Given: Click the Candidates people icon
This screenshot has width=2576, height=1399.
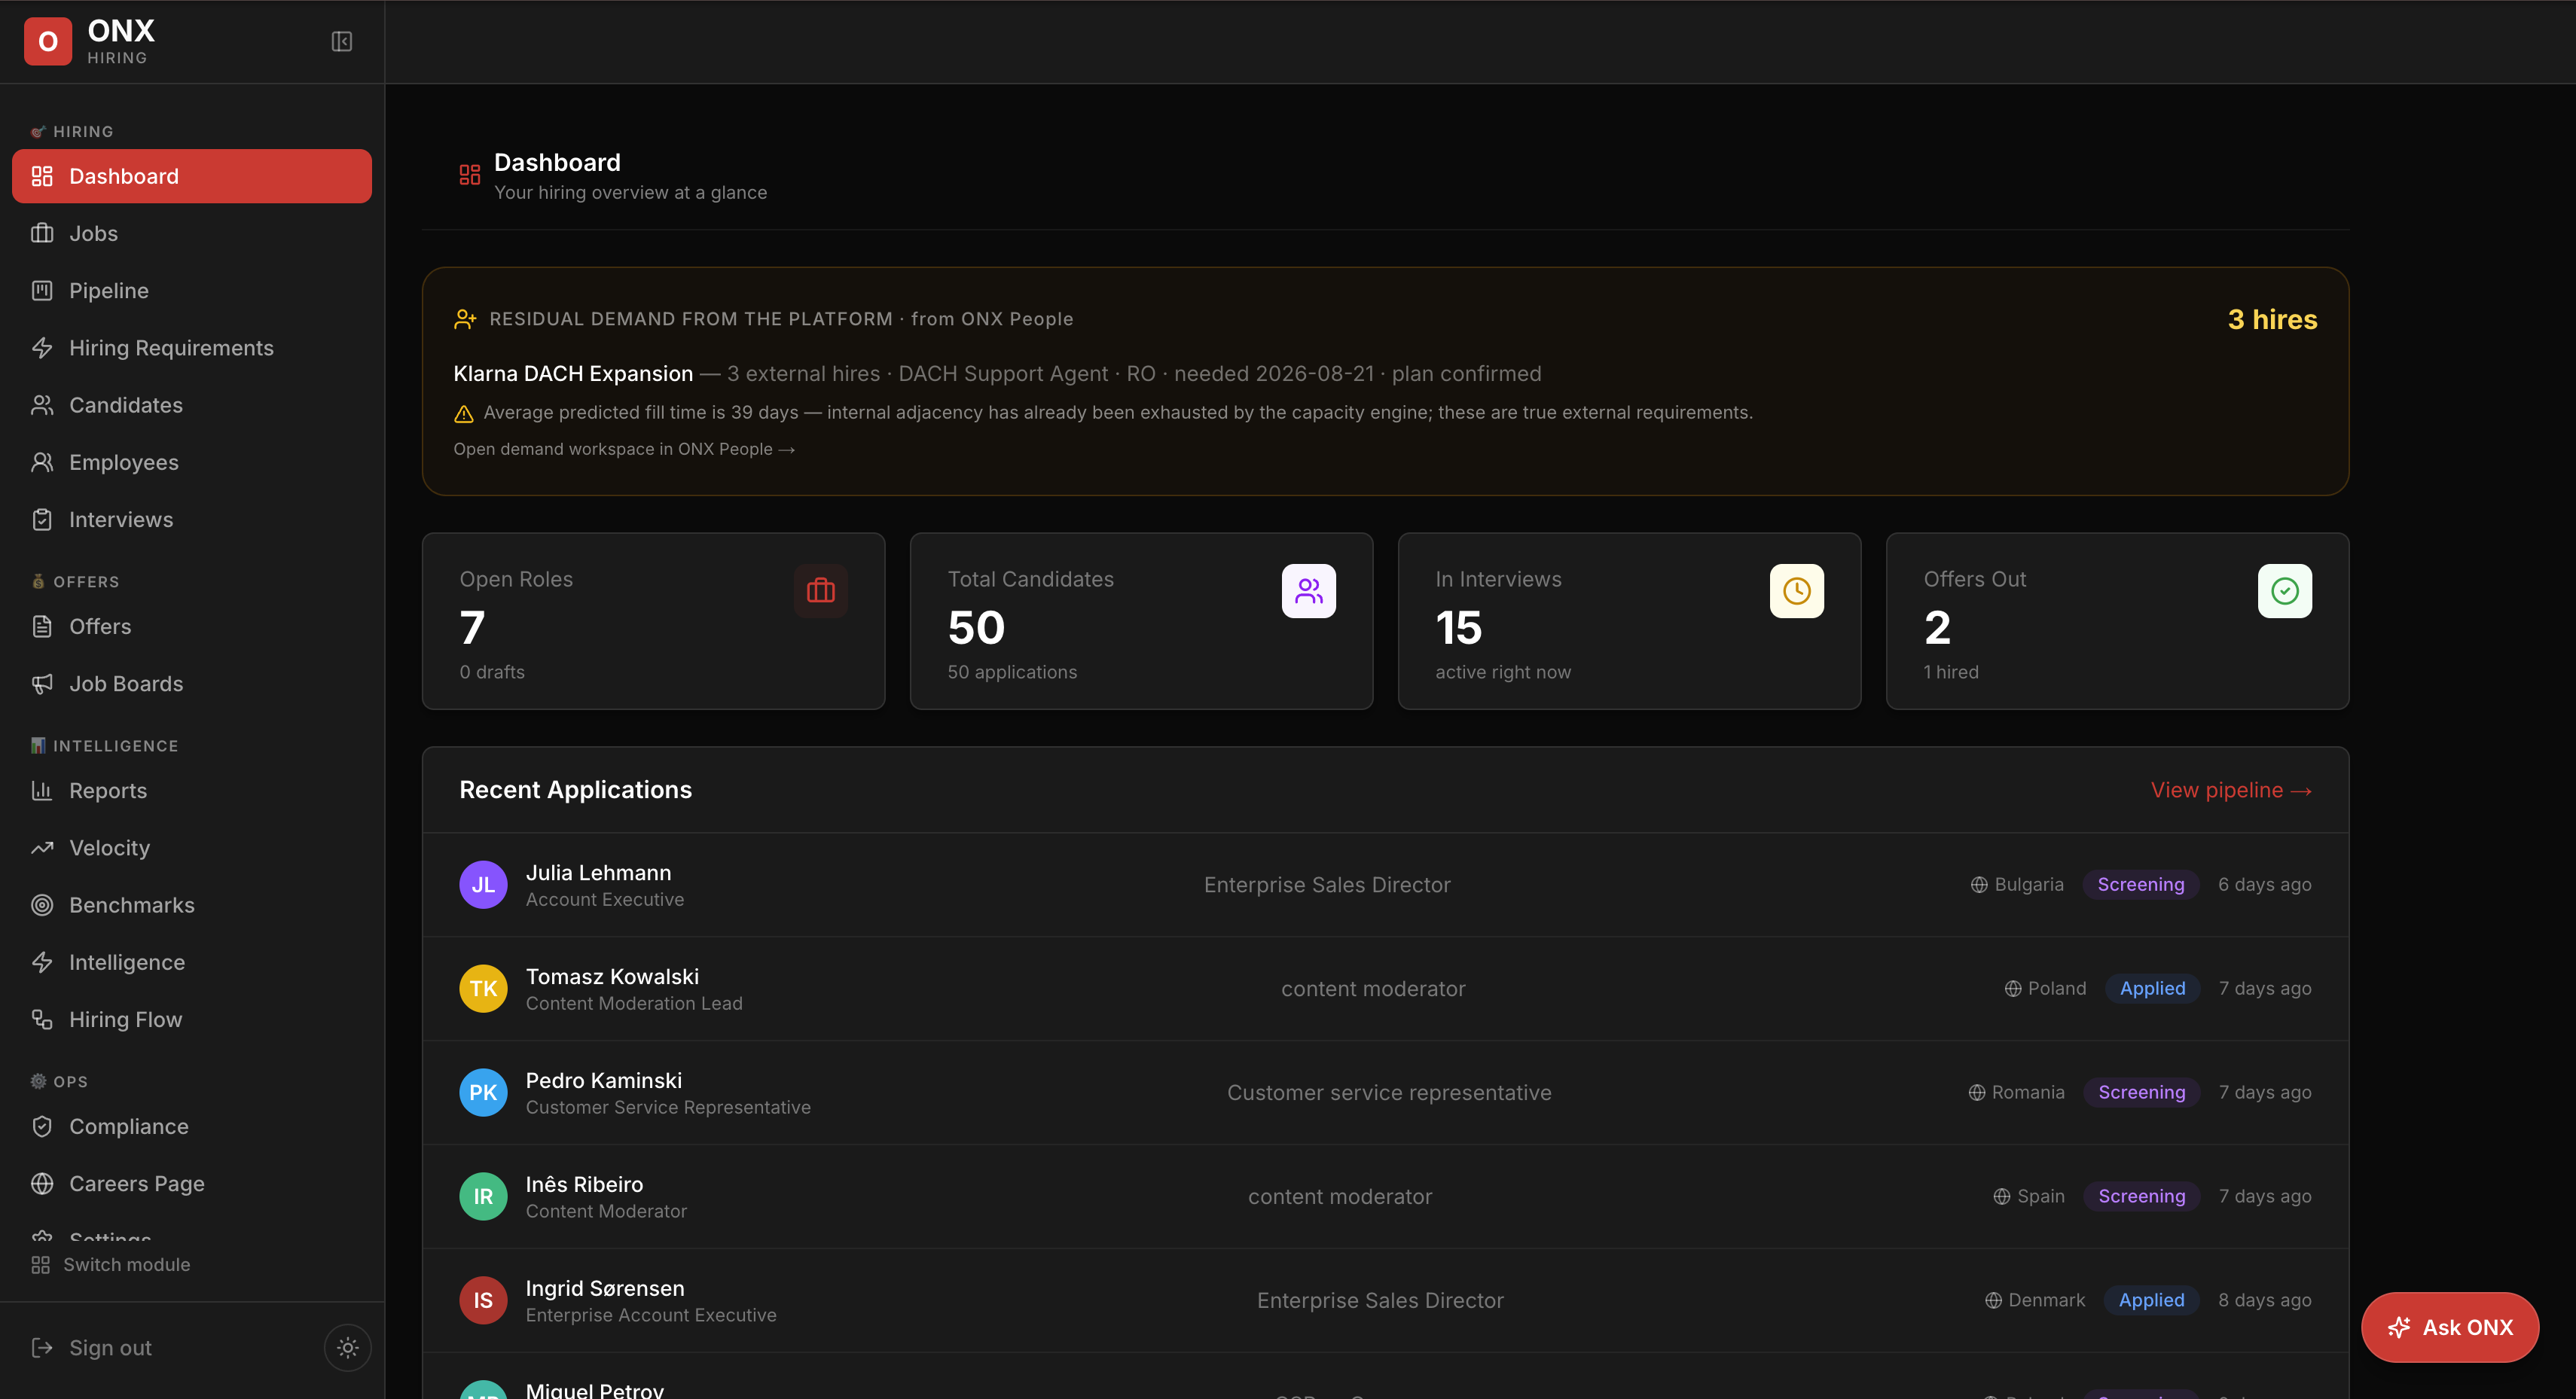Looking at the screenshot, I should (42, 405).
